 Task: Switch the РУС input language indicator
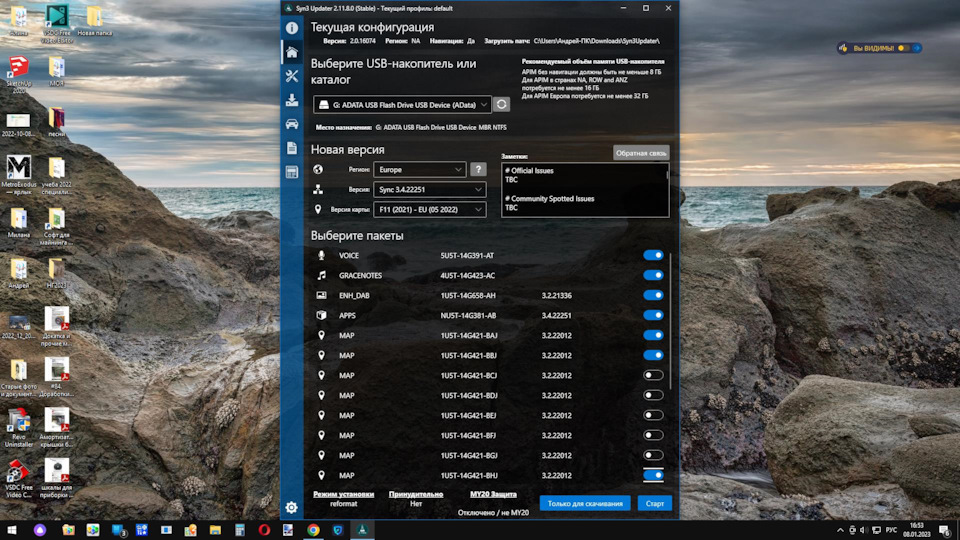point(891,530)
